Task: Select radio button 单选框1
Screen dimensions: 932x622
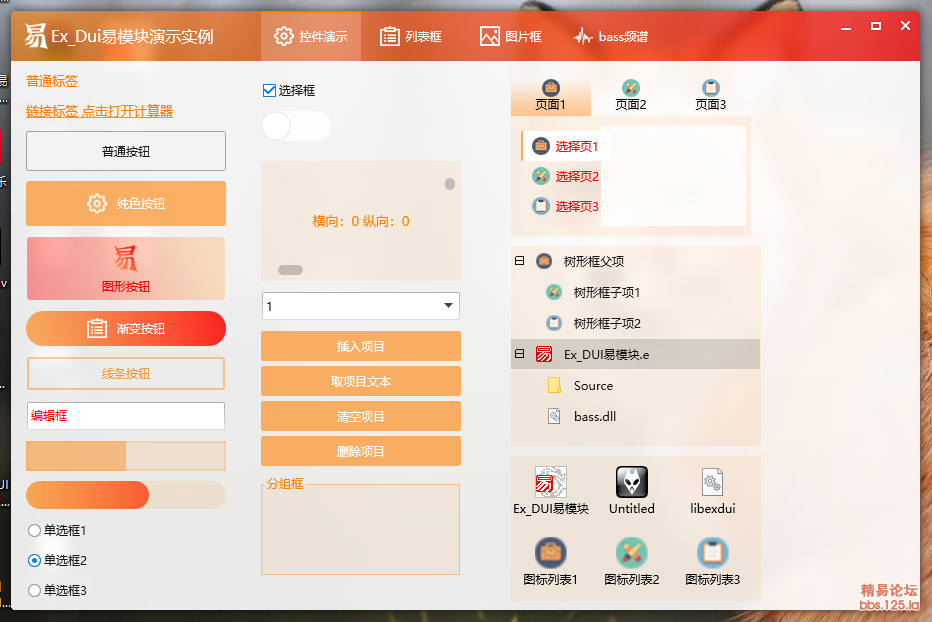Action: (x=34, y=530)
